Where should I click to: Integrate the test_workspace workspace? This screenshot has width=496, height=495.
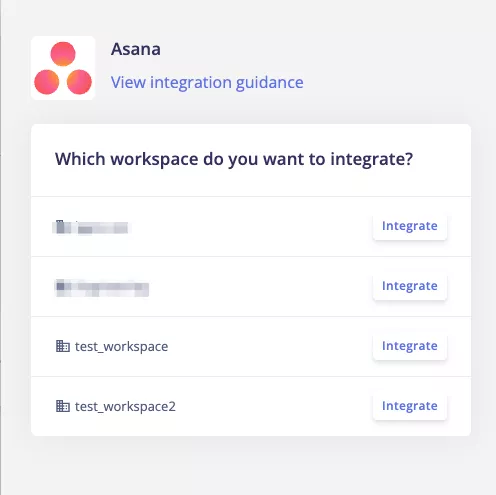coord(410,346)
